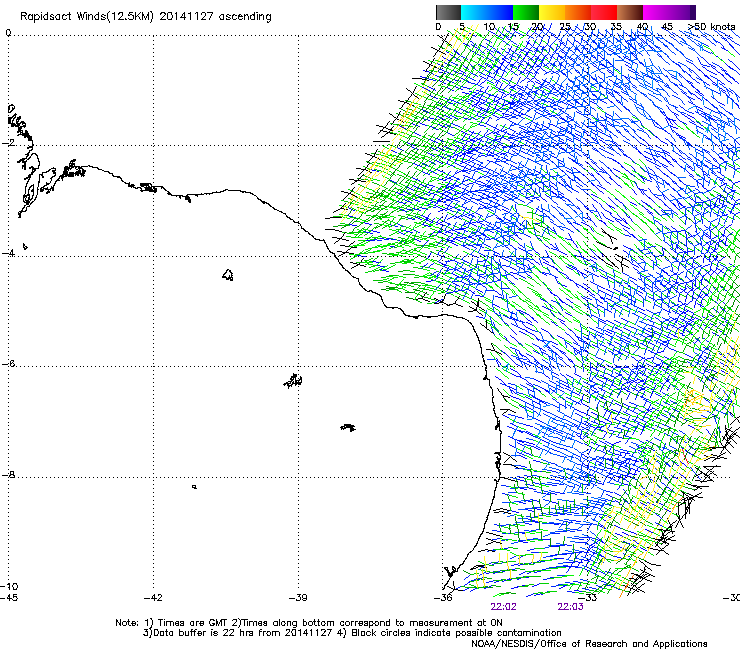Click the gray 0-5 knots color bar segment

(448, 12)
